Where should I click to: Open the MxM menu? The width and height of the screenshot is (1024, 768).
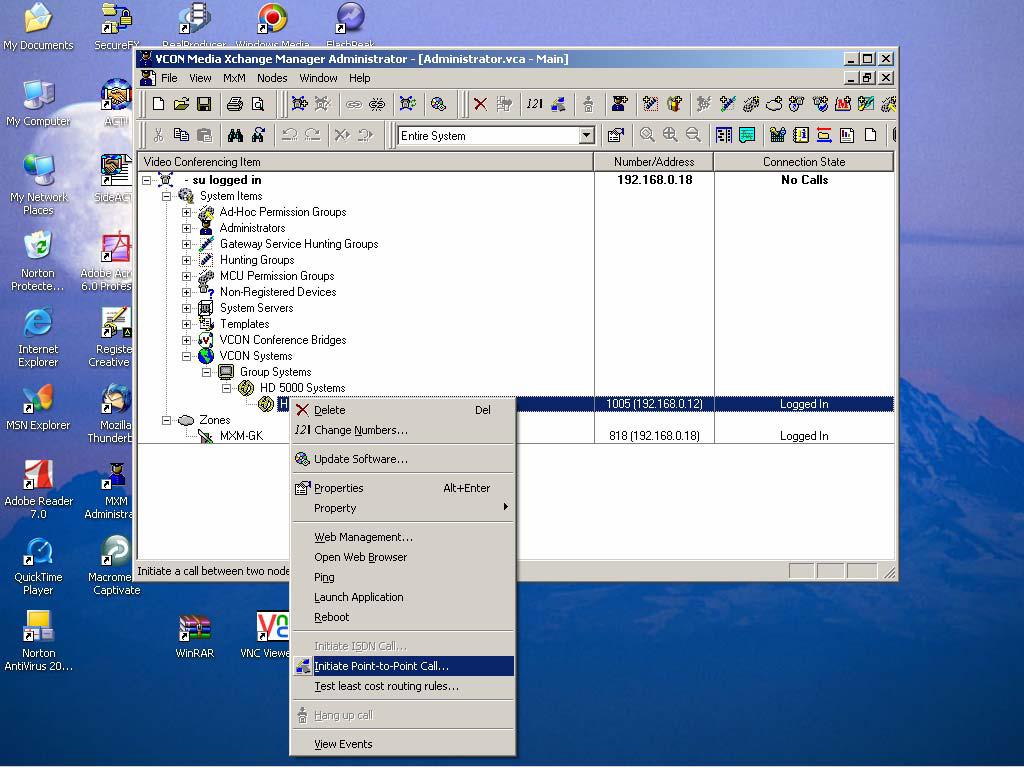[234, 78]
